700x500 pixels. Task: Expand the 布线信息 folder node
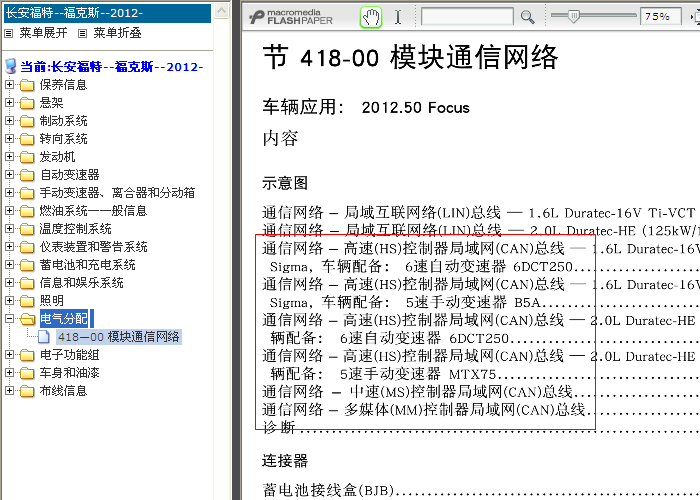9,391
